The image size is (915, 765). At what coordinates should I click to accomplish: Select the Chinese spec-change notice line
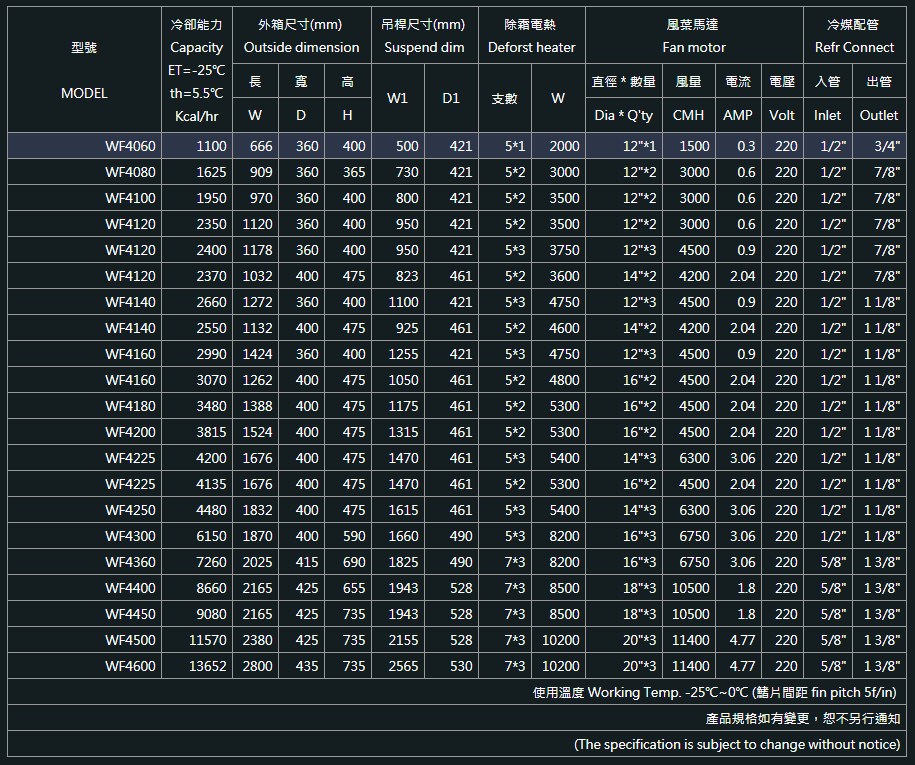point(803,718)
